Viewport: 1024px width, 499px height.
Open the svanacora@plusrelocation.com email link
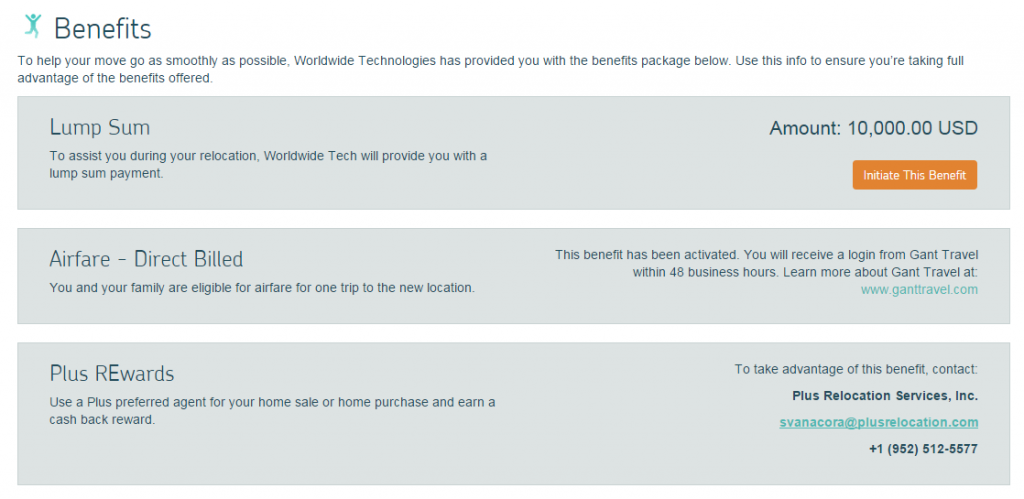878,423
